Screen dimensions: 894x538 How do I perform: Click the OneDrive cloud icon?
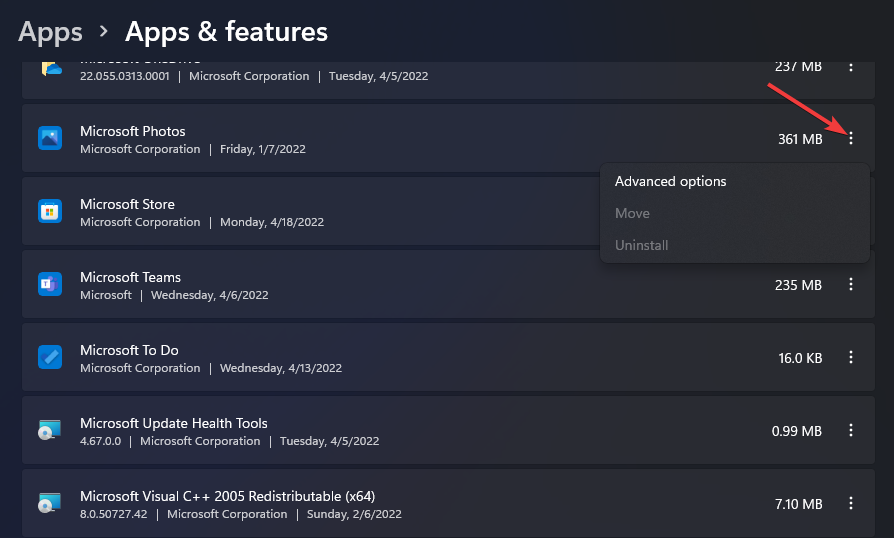point(50,68)
